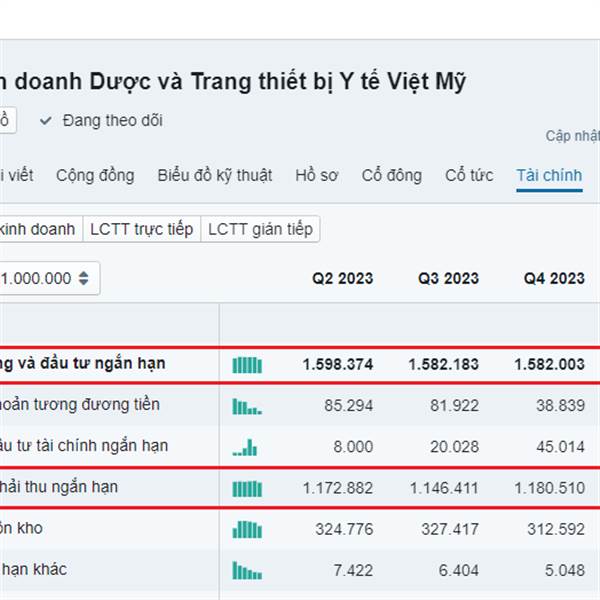
Task: Open the Tài chính tab
Action: [549, 176]
